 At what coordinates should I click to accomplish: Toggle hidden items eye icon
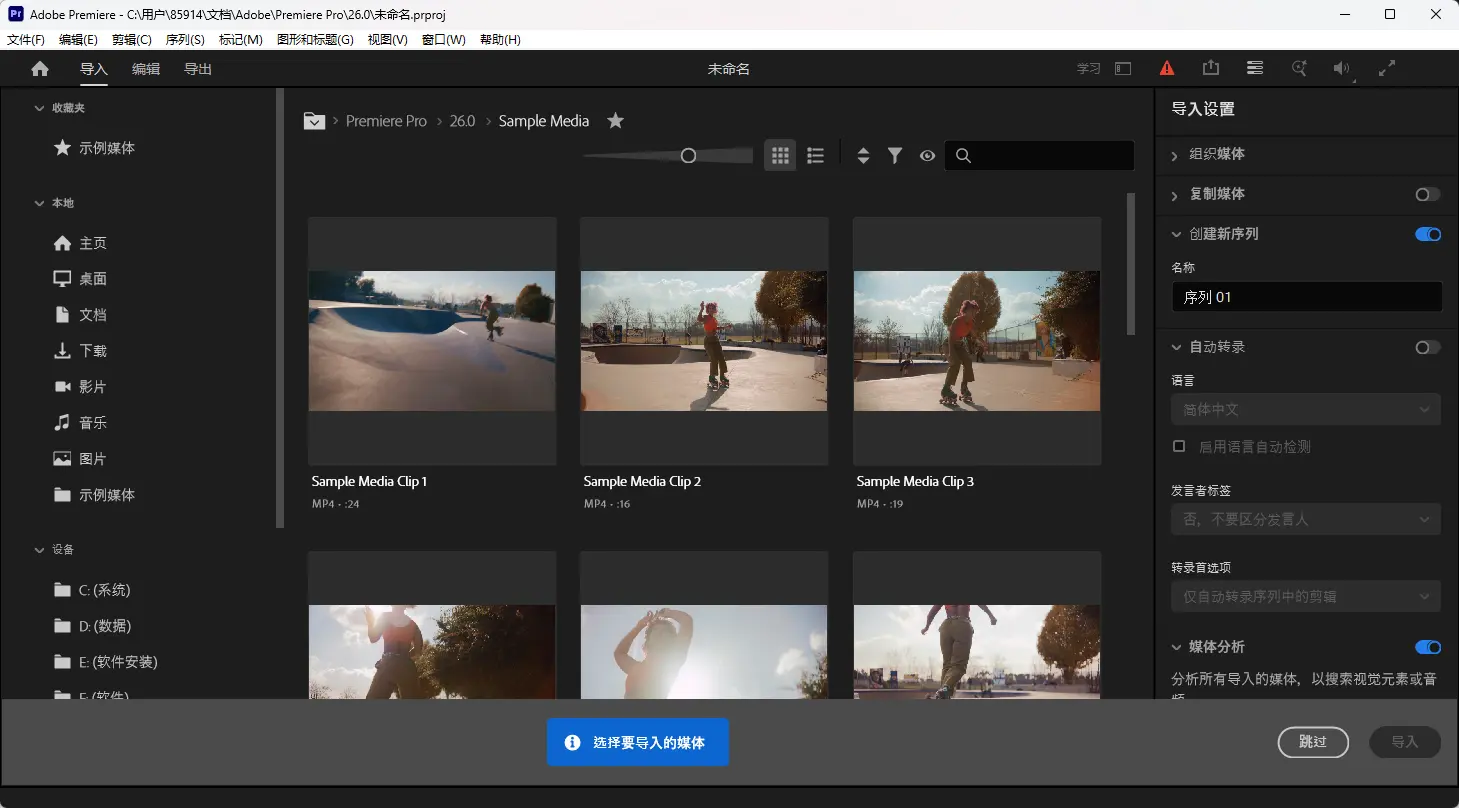(927, 155)
